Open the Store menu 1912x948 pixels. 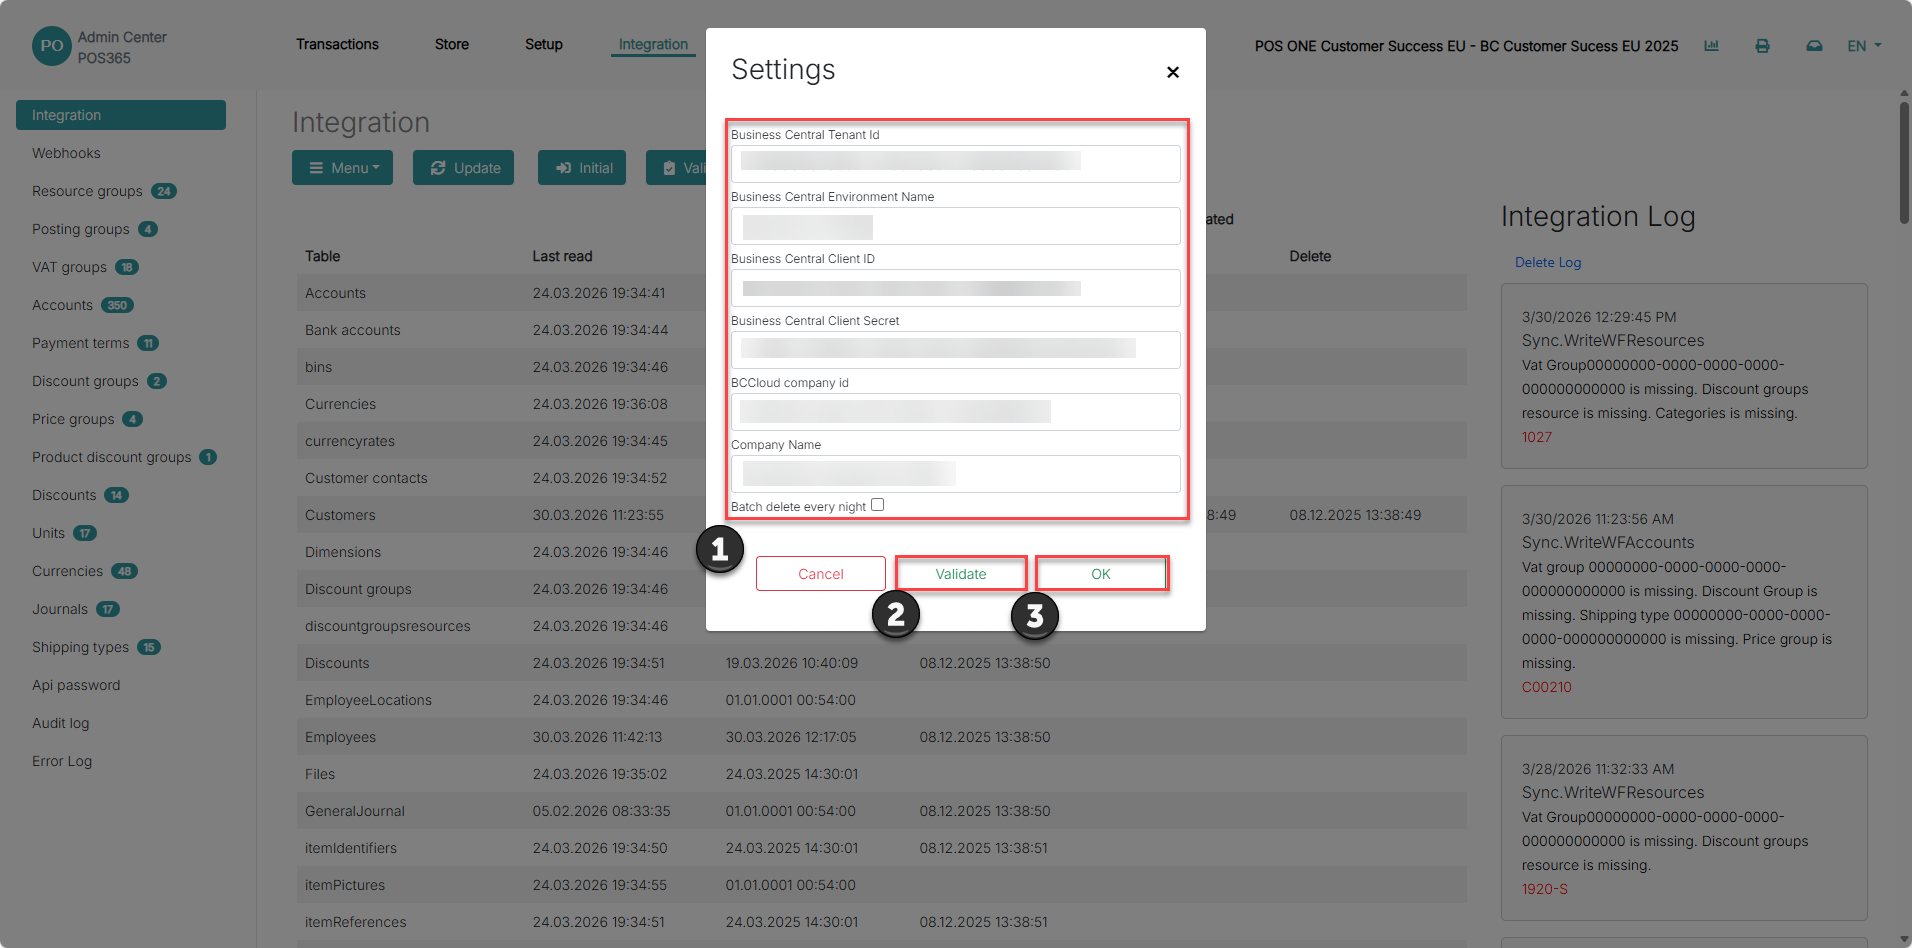pos(452,44)
